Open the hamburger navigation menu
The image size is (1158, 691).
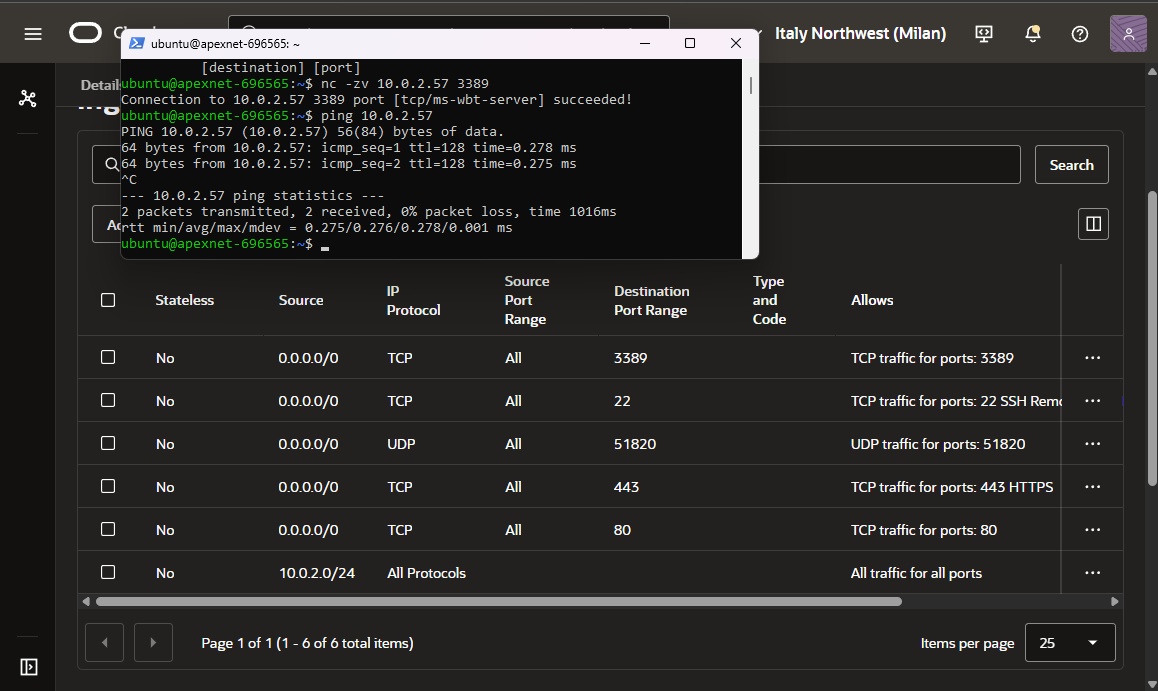click(x=32, y=34)
